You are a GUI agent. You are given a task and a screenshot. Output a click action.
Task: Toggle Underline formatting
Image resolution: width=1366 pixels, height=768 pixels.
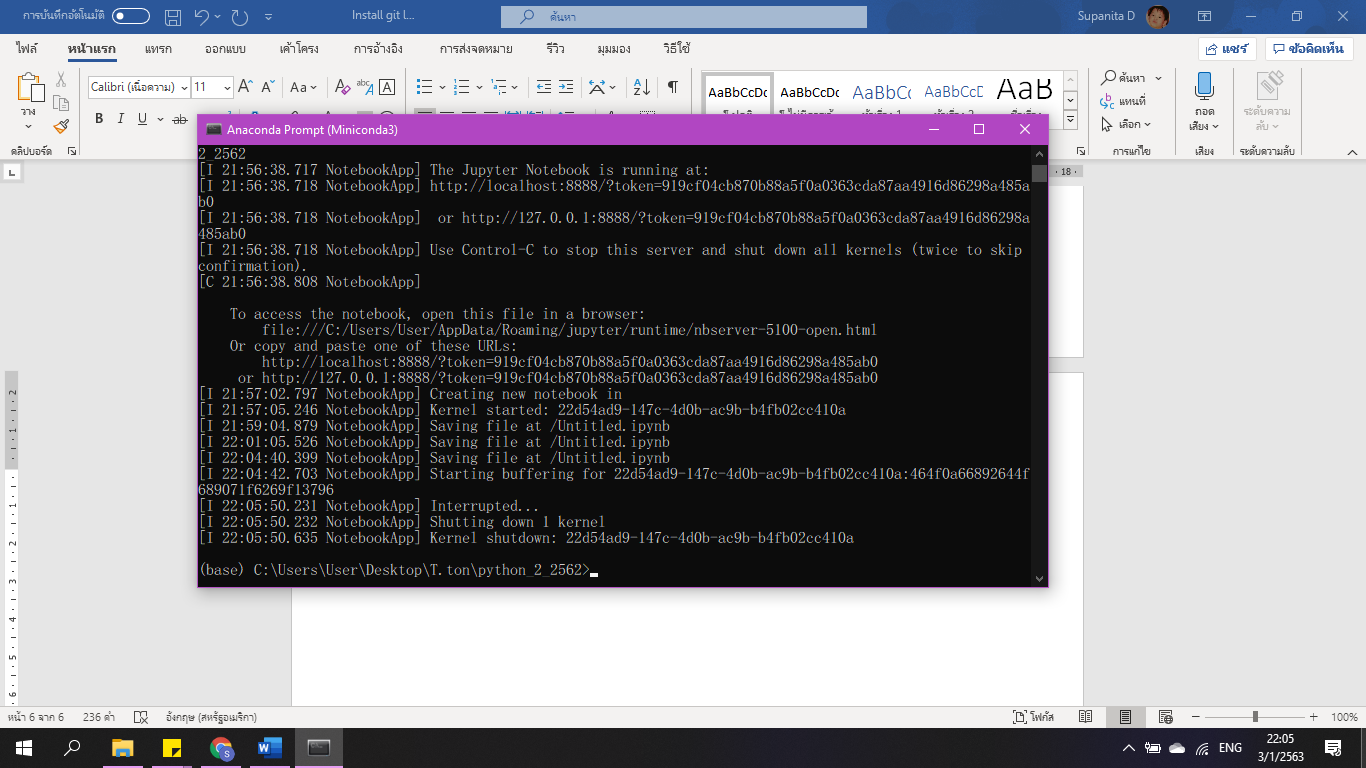pos(143,119)
